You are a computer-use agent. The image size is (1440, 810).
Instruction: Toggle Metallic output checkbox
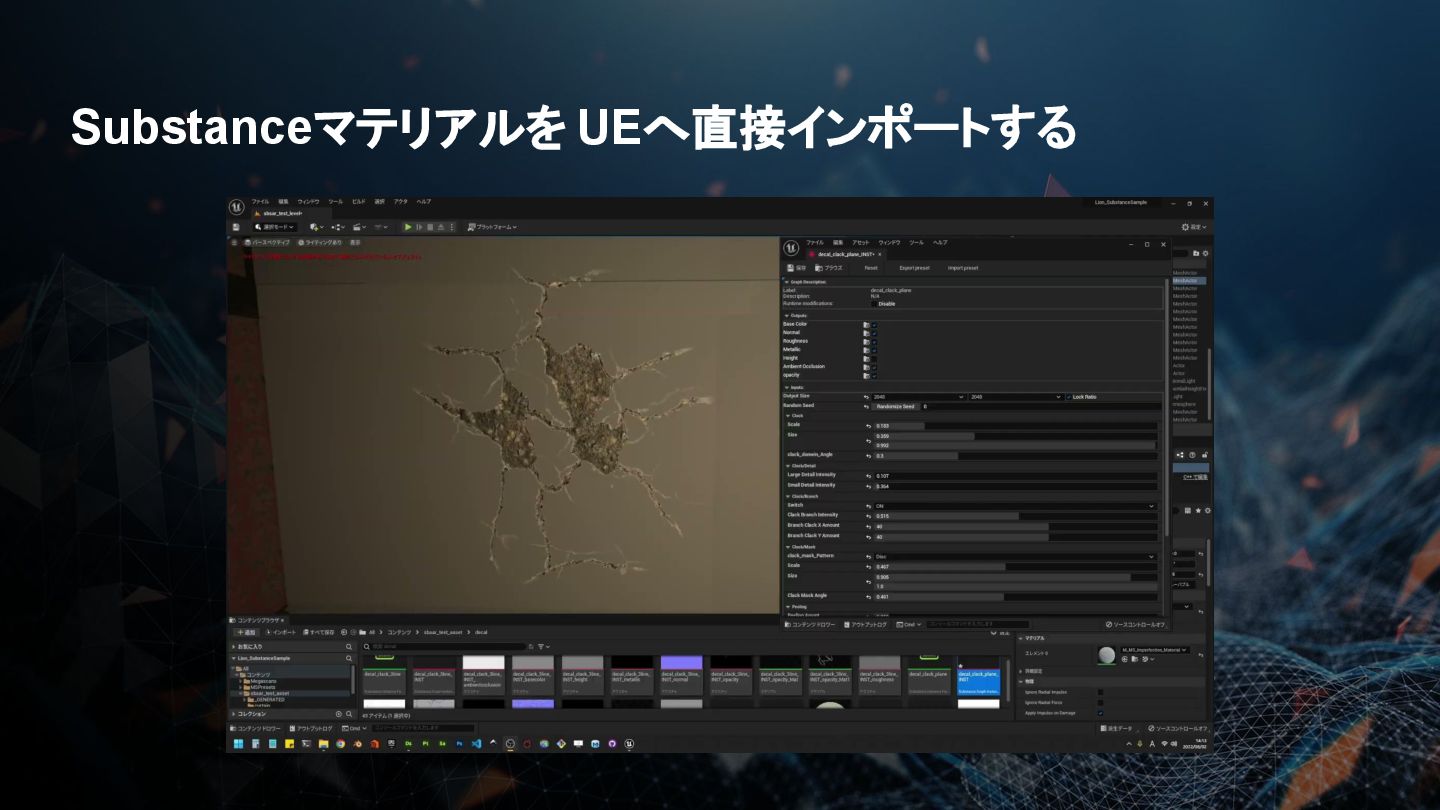[x=874, y=350]
